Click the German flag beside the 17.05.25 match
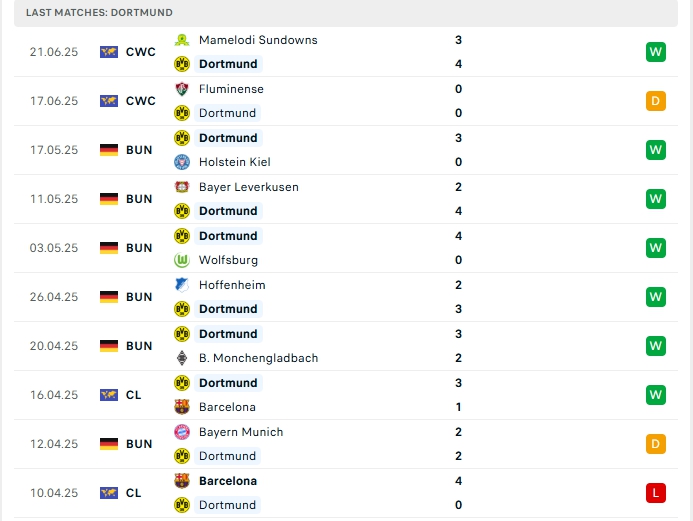The width and height of the screenshot is (693, 521). (109, 150)
